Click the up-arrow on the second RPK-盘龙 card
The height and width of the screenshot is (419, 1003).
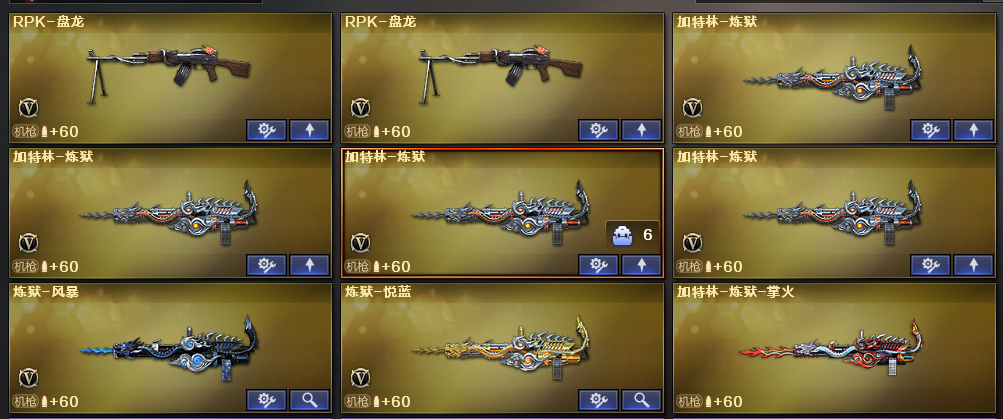coord(642,130)
